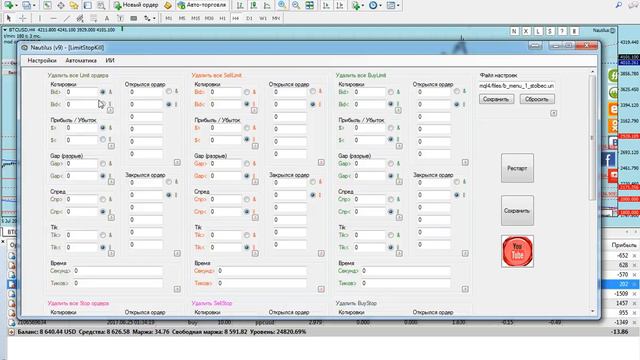The image size is (640, 360).
Task: Select Tik> '&' radio under Удалить все BuyLimit
Action: coord(391,235)
